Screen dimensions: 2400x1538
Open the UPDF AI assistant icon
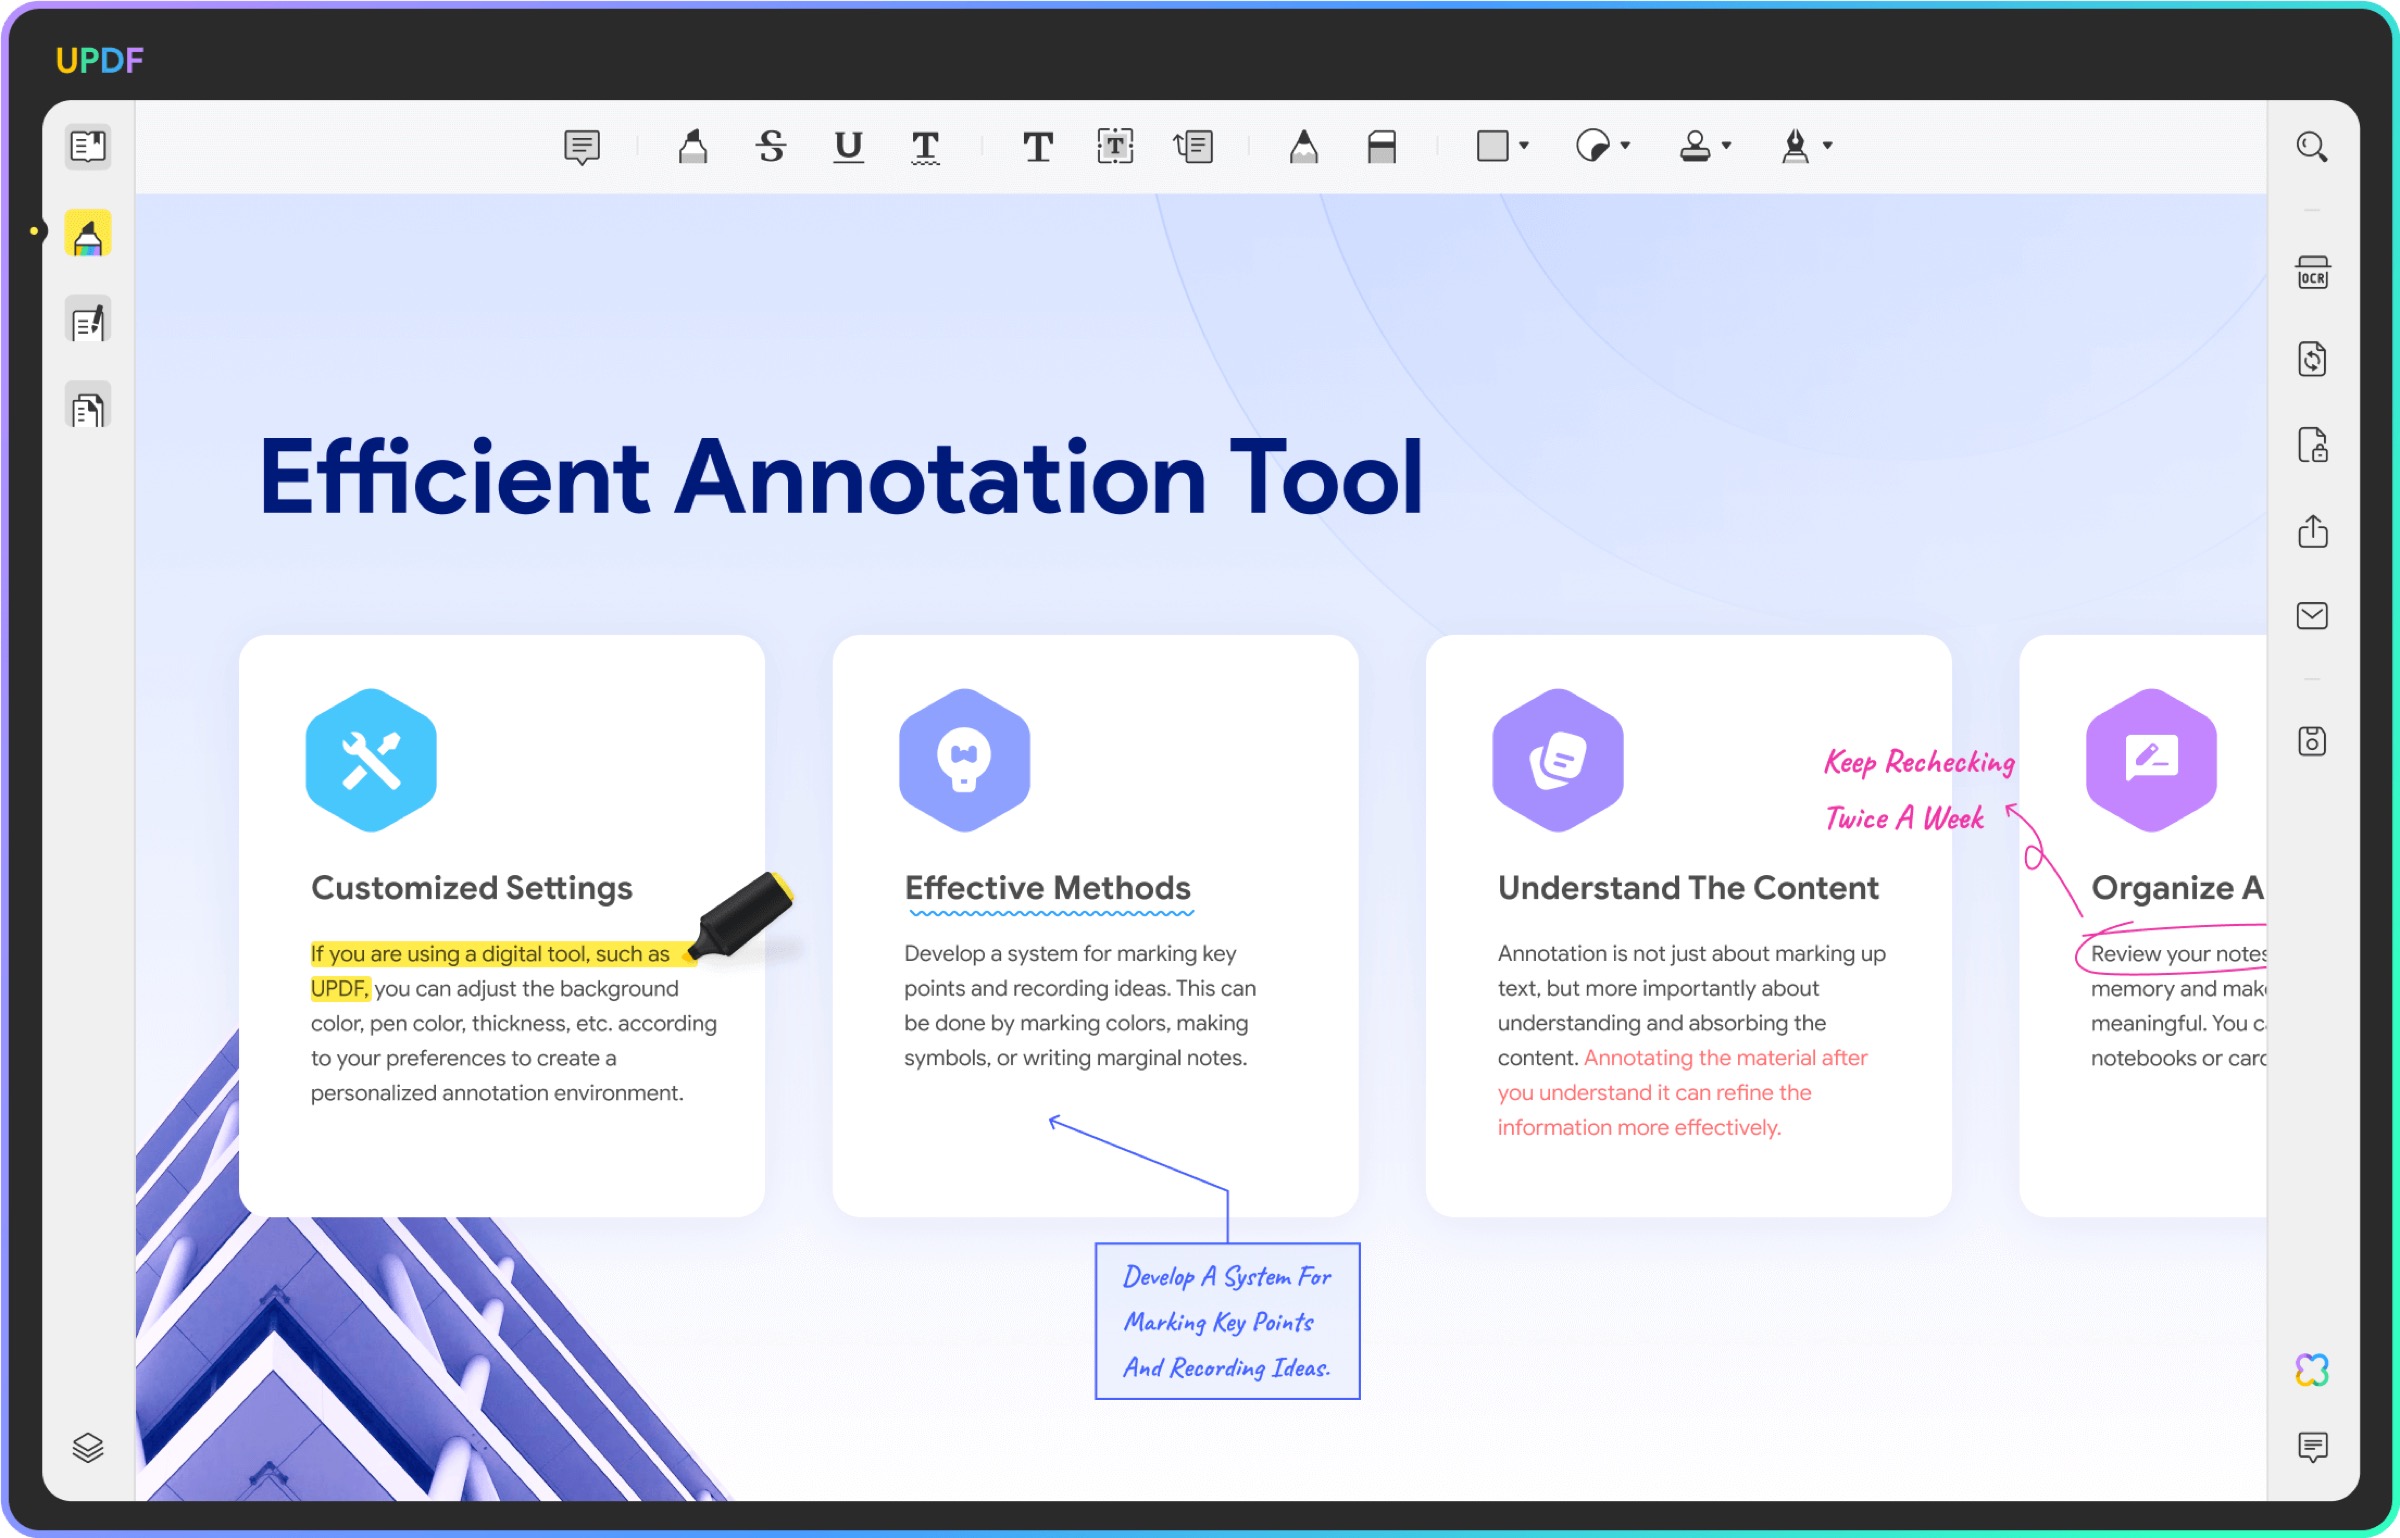(x=2312, y=1369)
